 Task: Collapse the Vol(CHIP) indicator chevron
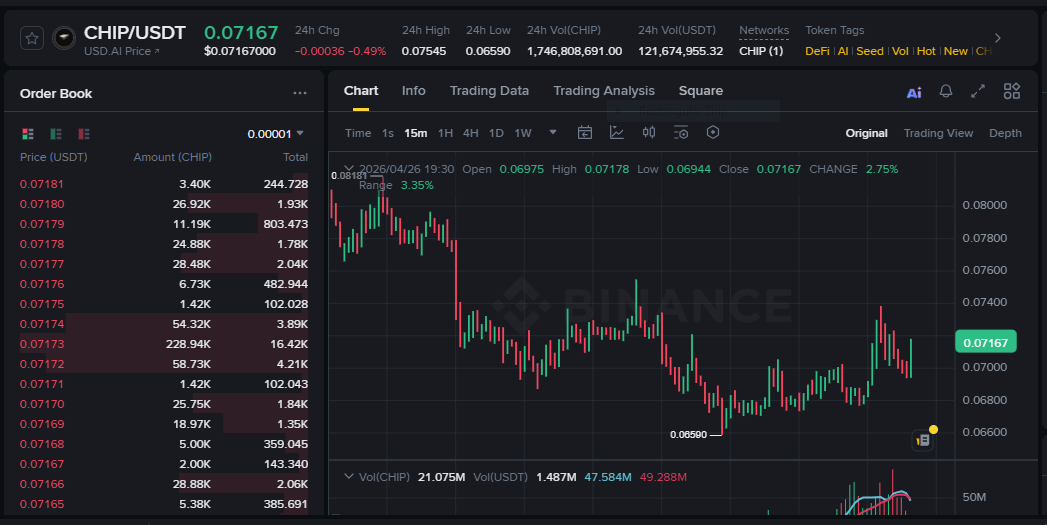349,476
